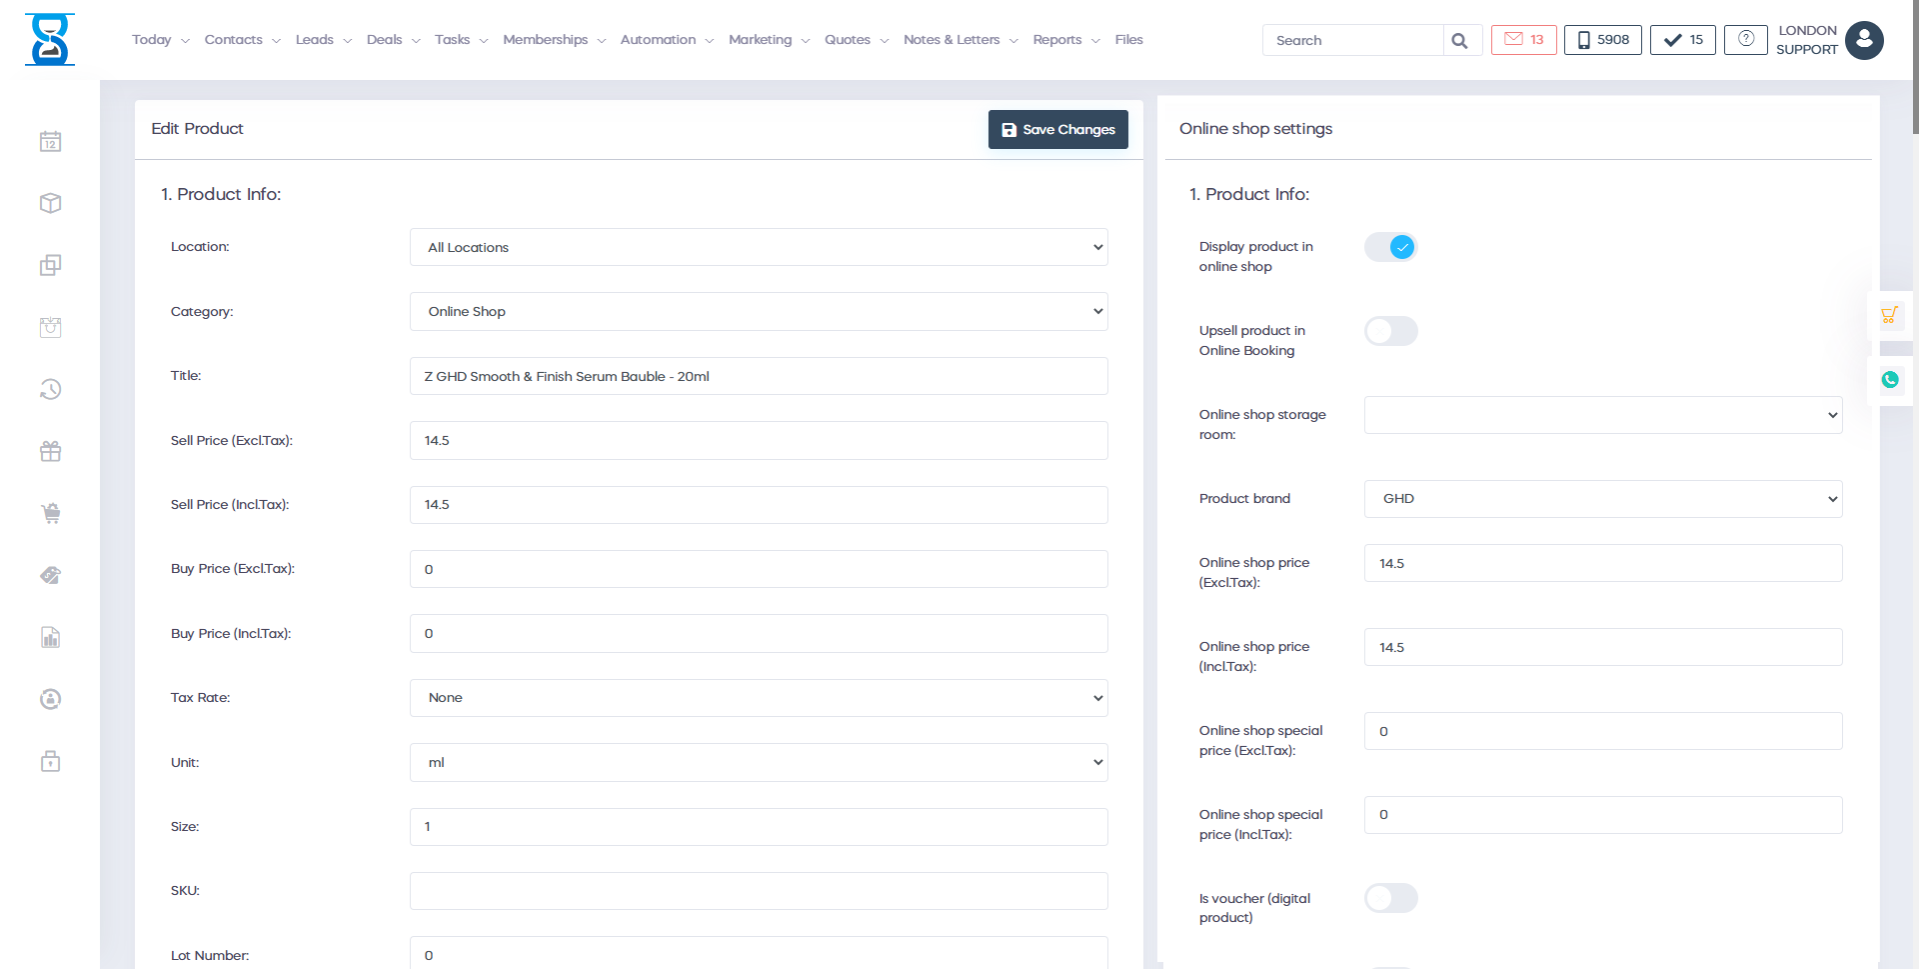Open the calendar icon in the sidebar
This screenshot has height=969, width=1920.
(x=50, y=142)
